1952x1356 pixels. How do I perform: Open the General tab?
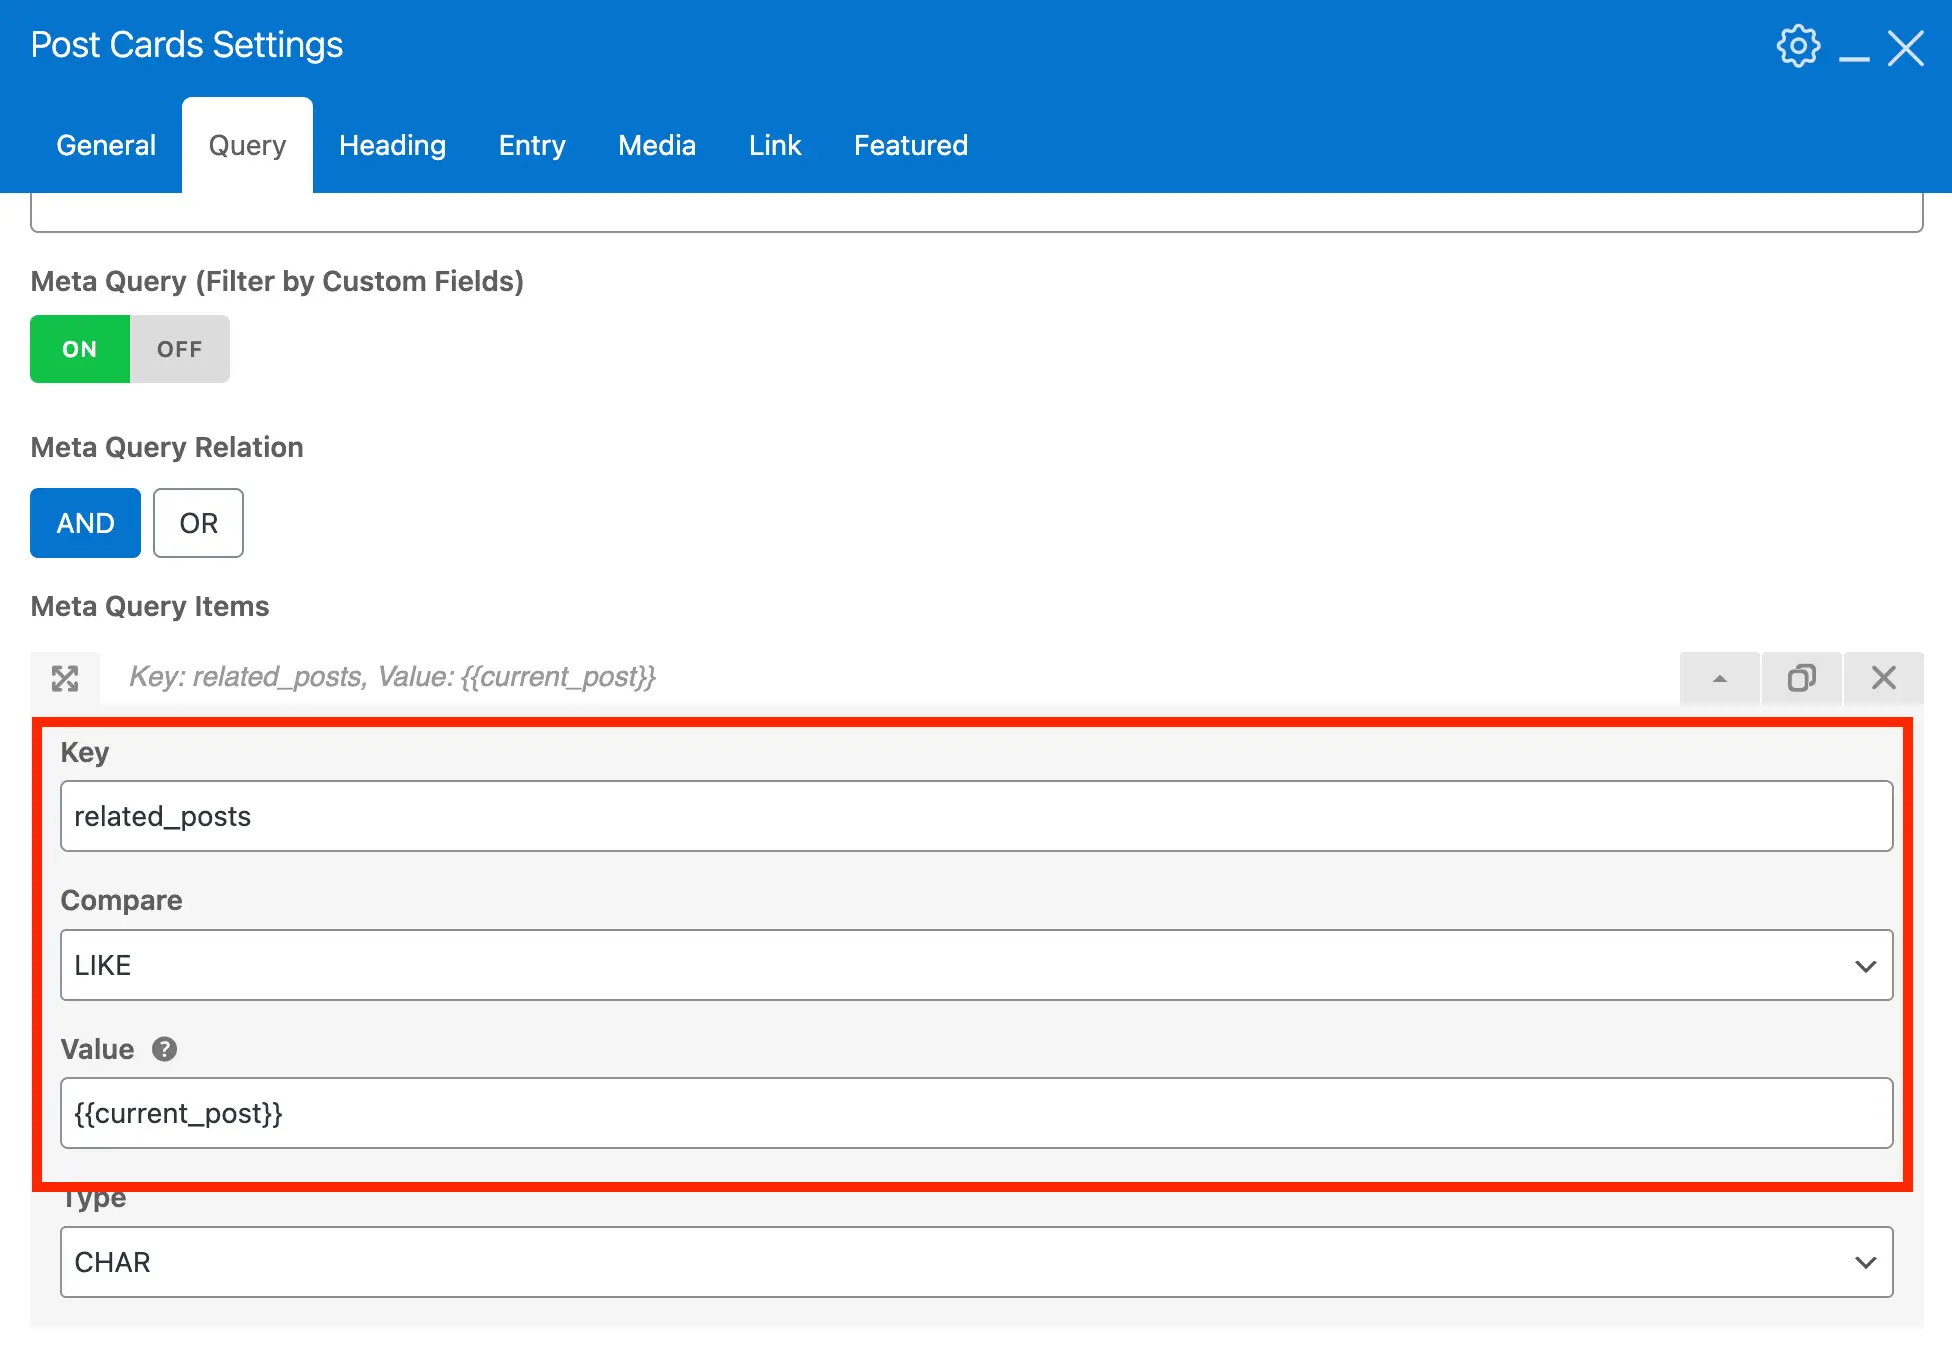click(106, 145)
